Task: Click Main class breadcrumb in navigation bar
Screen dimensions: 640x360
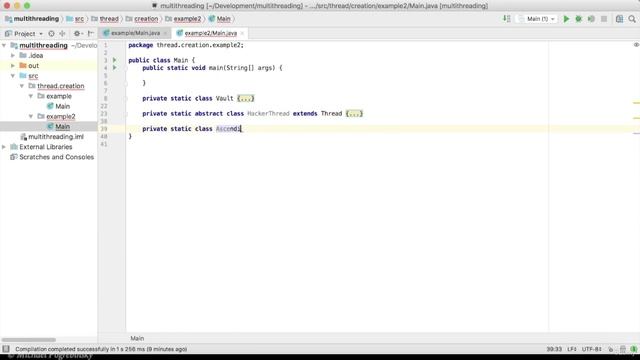Action: point(220,19)
